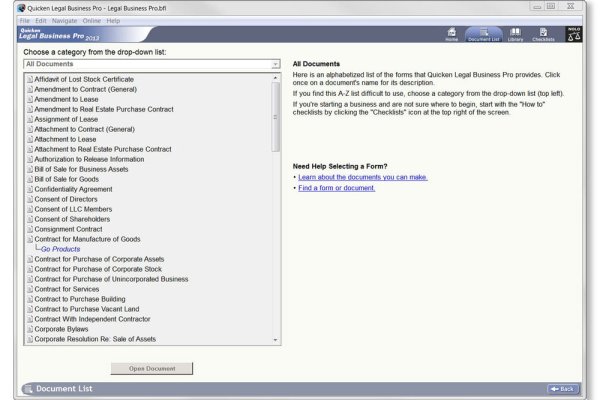Go to the Home icon
The width and height of the screenshot is (600, 400).
pos(451,34)
